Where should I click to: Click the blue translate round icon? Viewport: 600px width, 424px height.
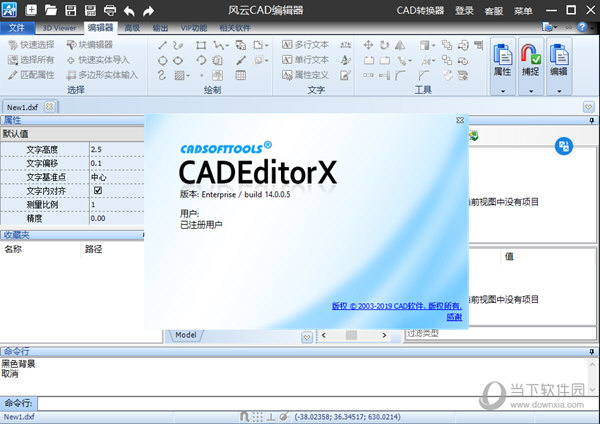pos(564,146)
